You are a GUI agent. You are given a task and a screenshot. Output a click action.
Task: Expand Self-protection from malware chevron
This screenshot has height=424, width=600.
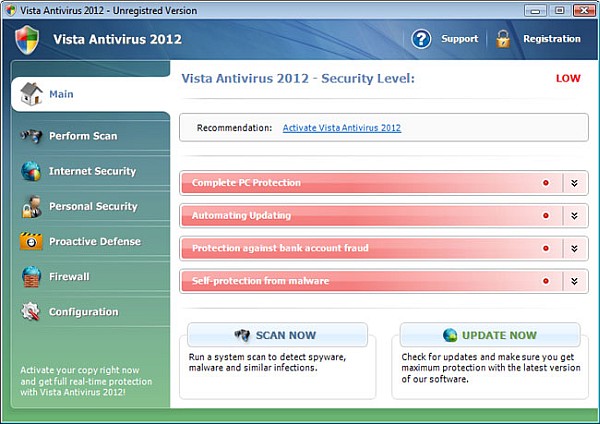[x=574, y=281]
